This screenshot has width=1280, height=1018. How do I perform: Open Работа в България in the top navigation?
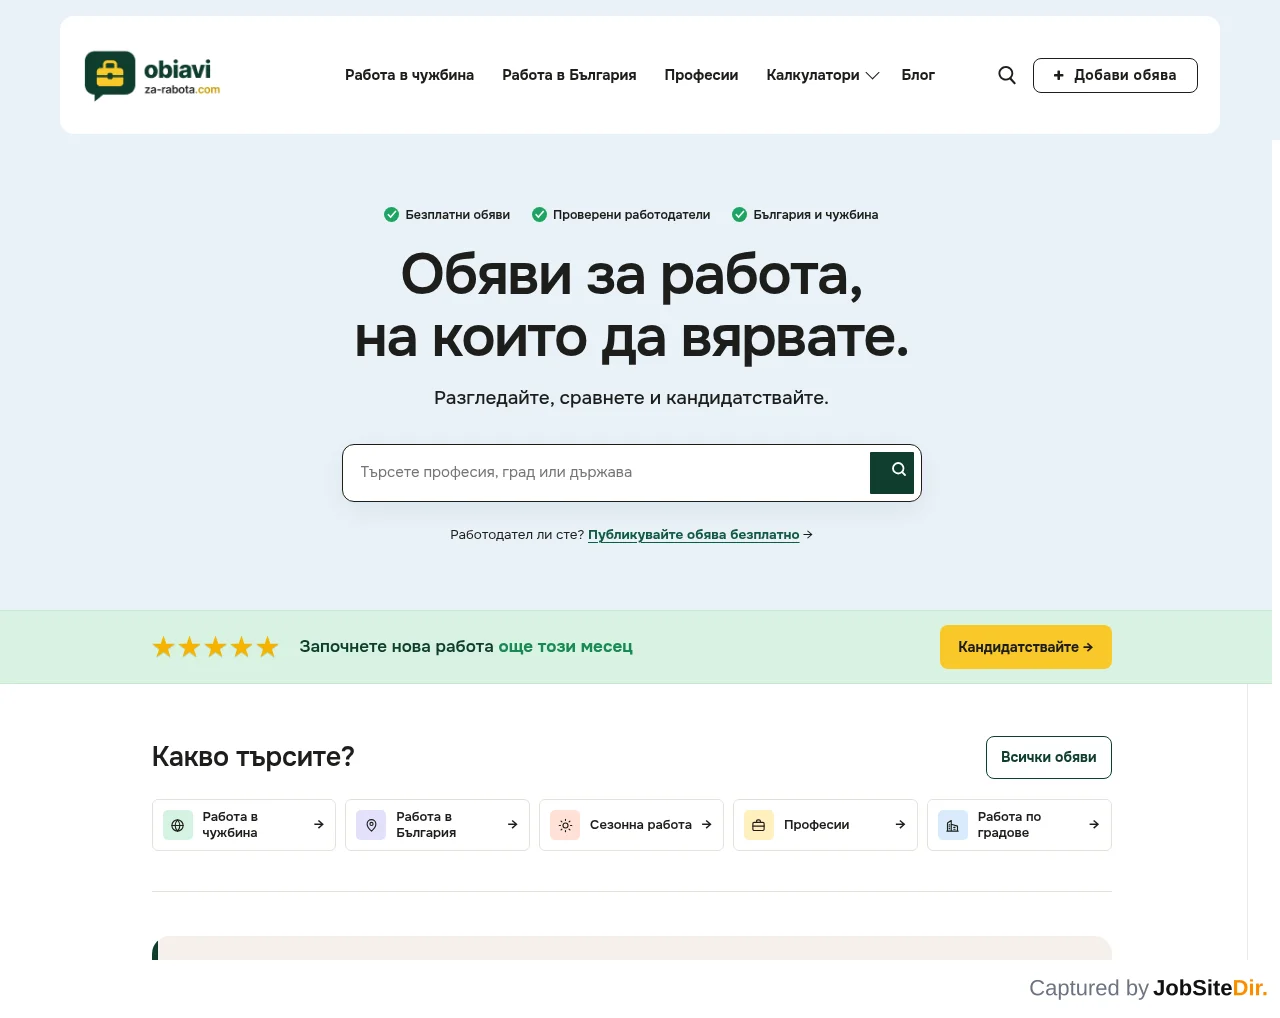point(569,75)
